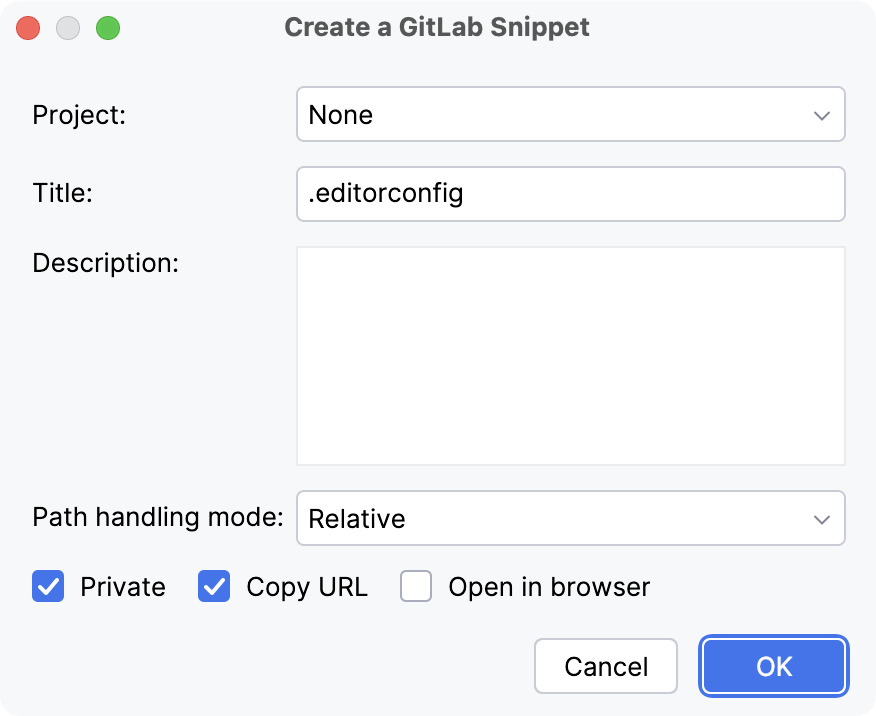Click the yellow minimize button
The image size is (876, 716).
[68, 28]
